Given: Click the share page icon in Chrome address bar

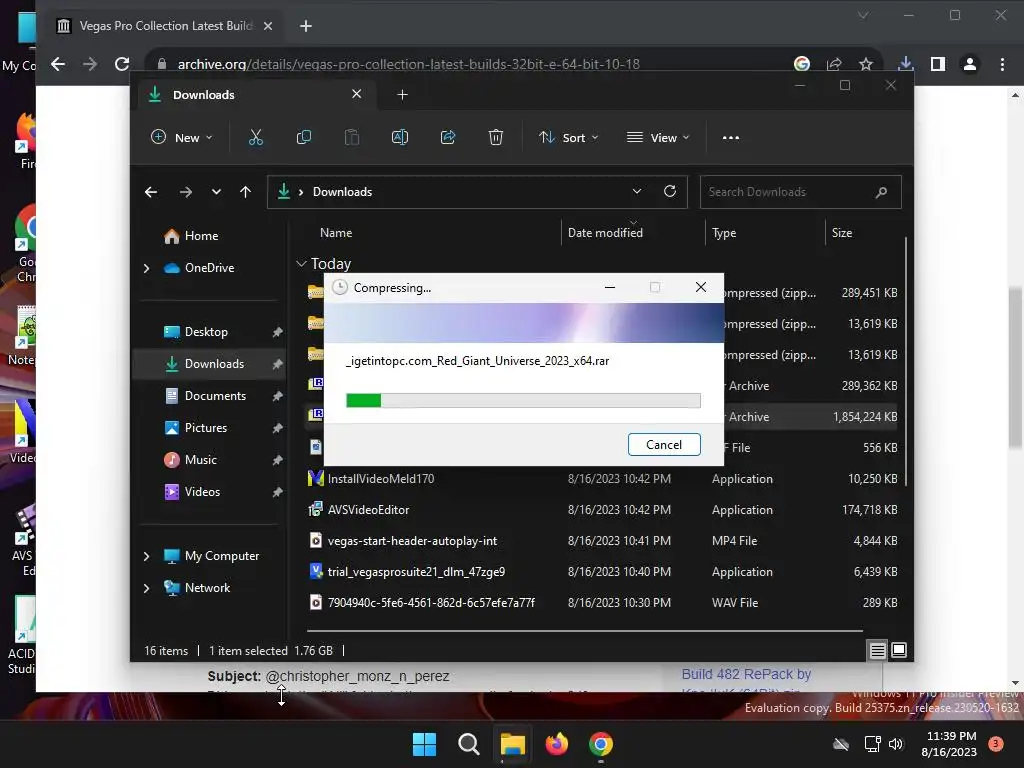Looking at the screenshot, I should click(x=834, y=64).
